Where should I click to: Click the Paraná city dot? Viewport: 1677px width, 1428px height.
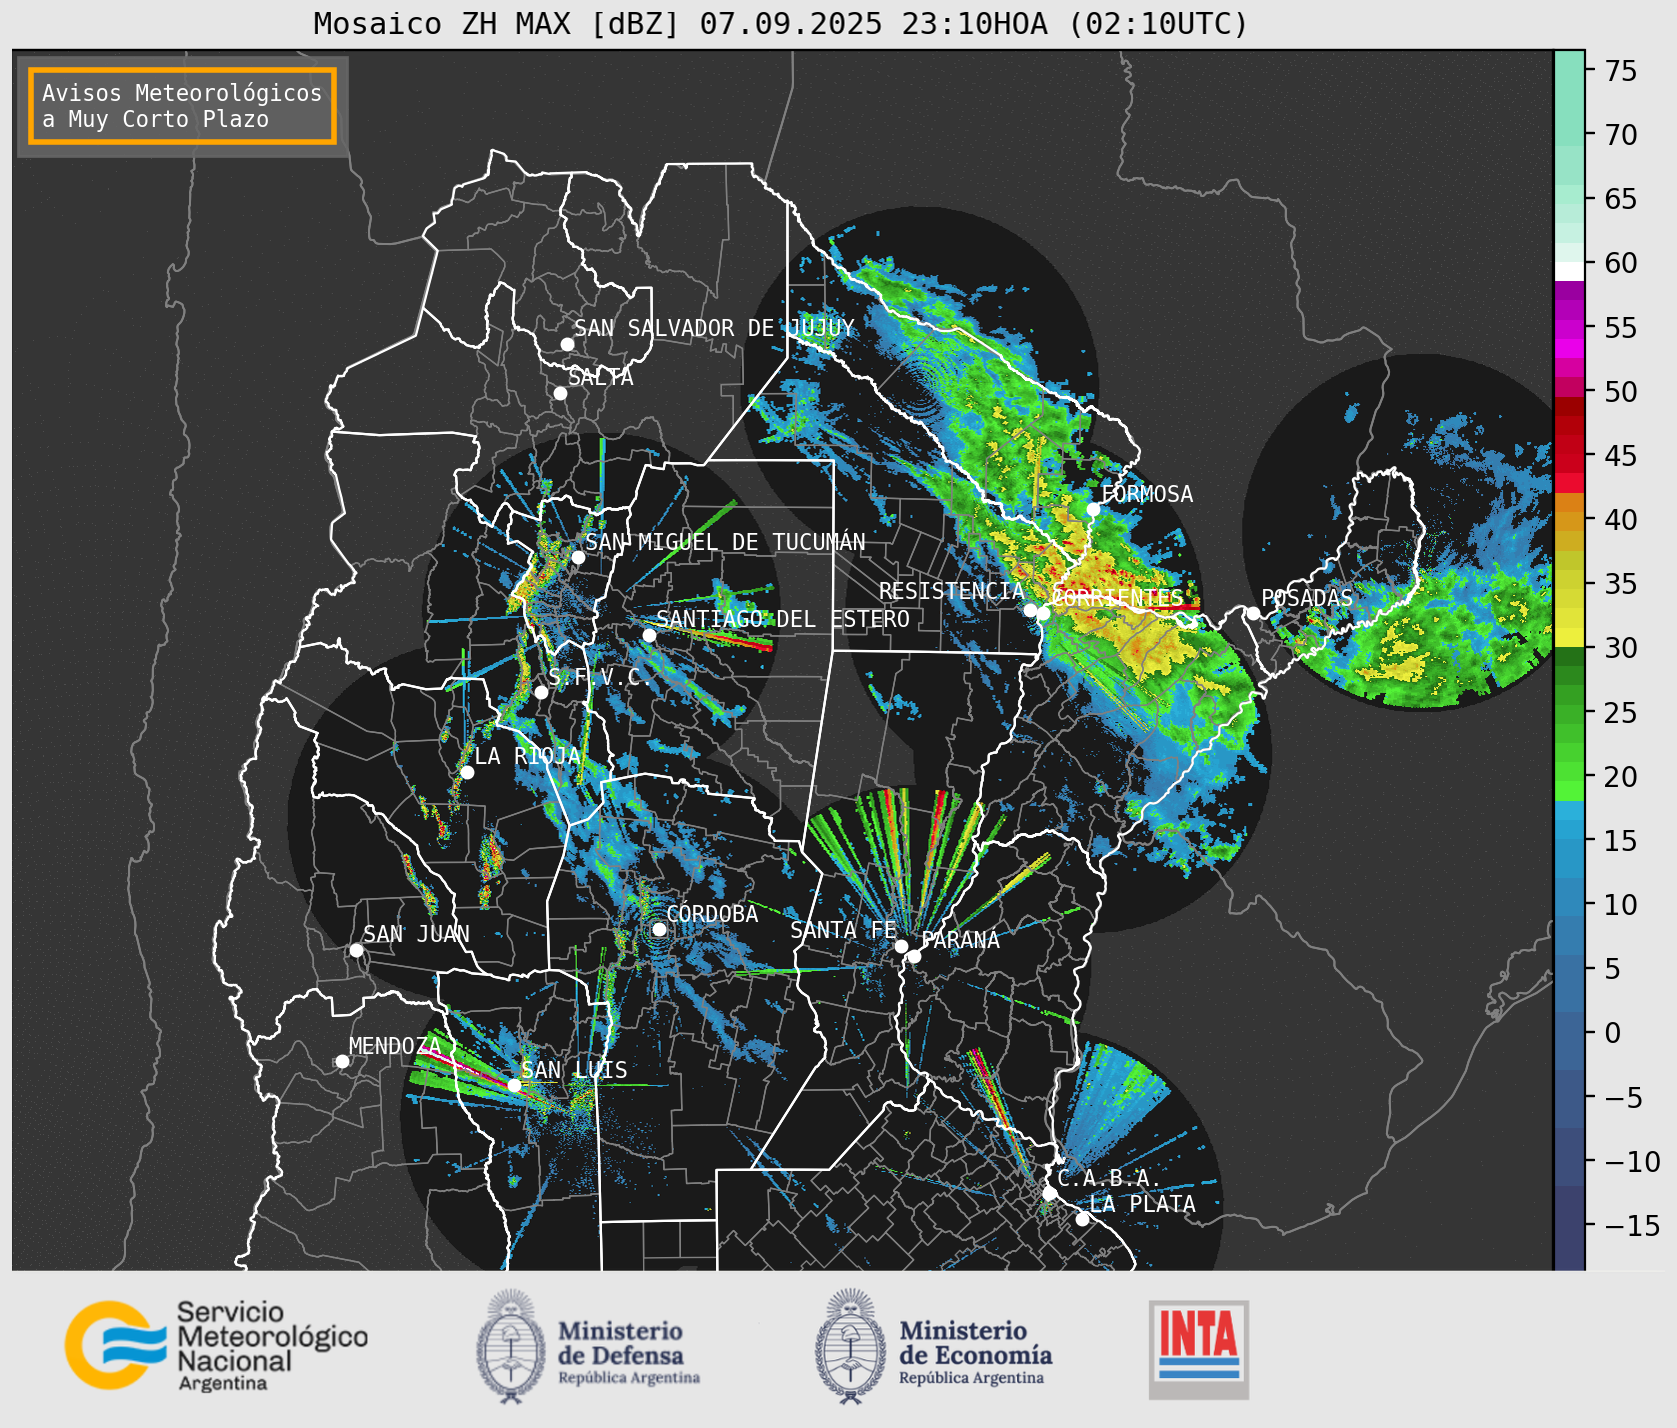tap(914, 956)
